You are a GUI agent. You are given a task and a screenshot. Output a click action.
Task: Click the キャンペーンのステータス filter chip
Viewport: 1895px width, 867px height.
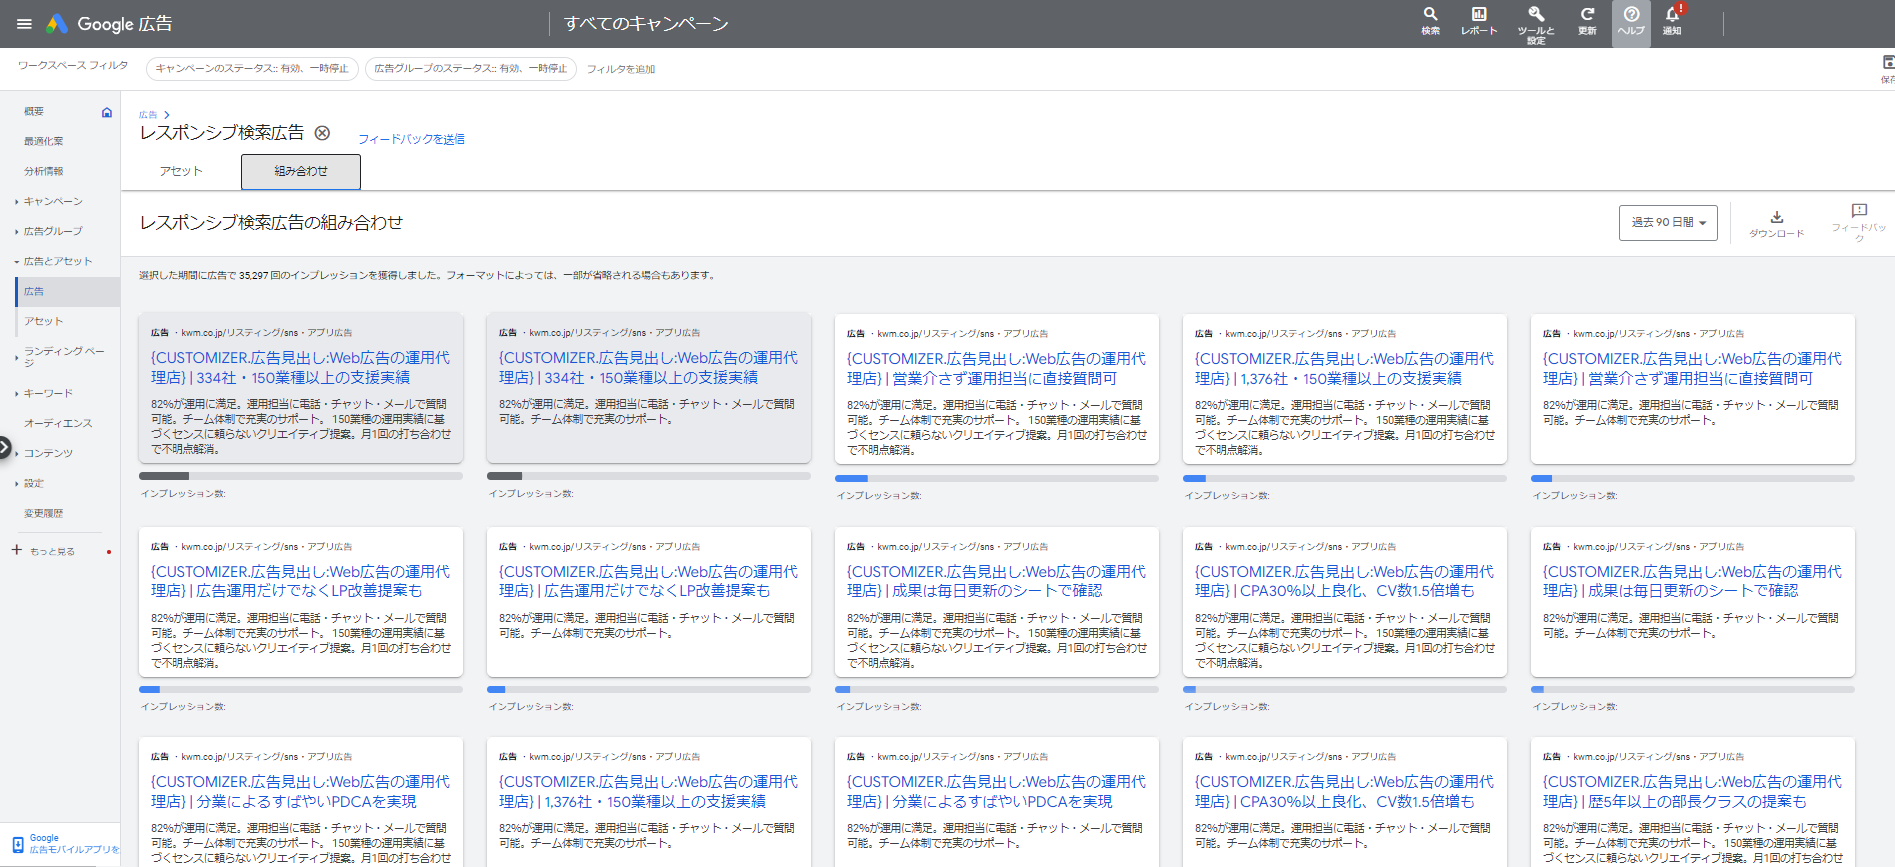252,68
